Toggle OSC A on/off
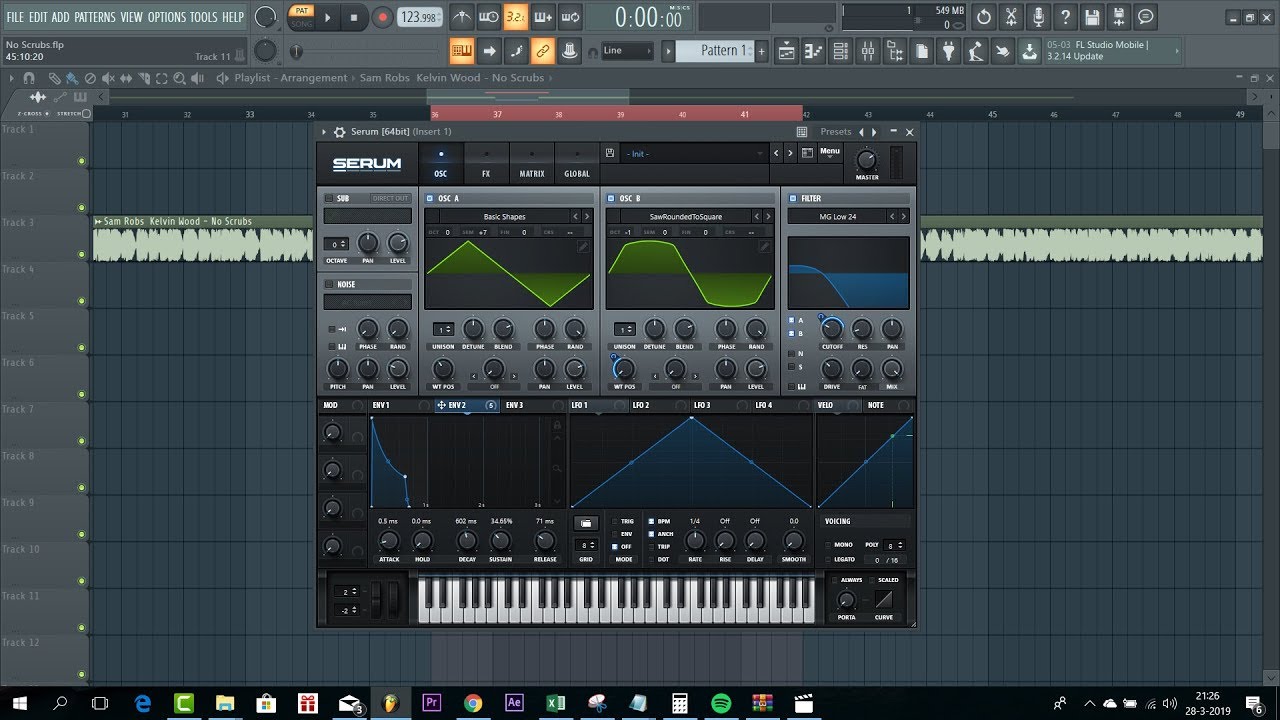The image size is (1280, 720). [429, 198]
